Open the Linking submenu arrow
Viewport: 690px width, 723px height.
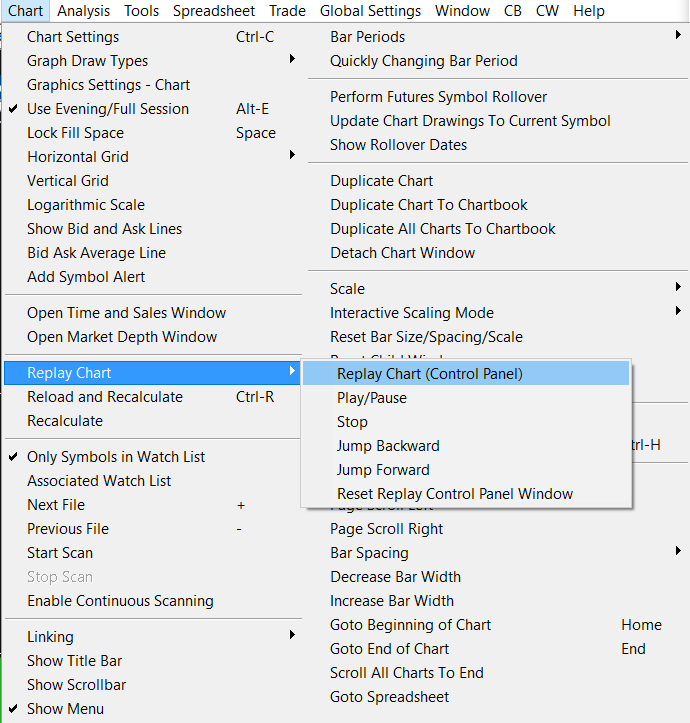point(292,636)
